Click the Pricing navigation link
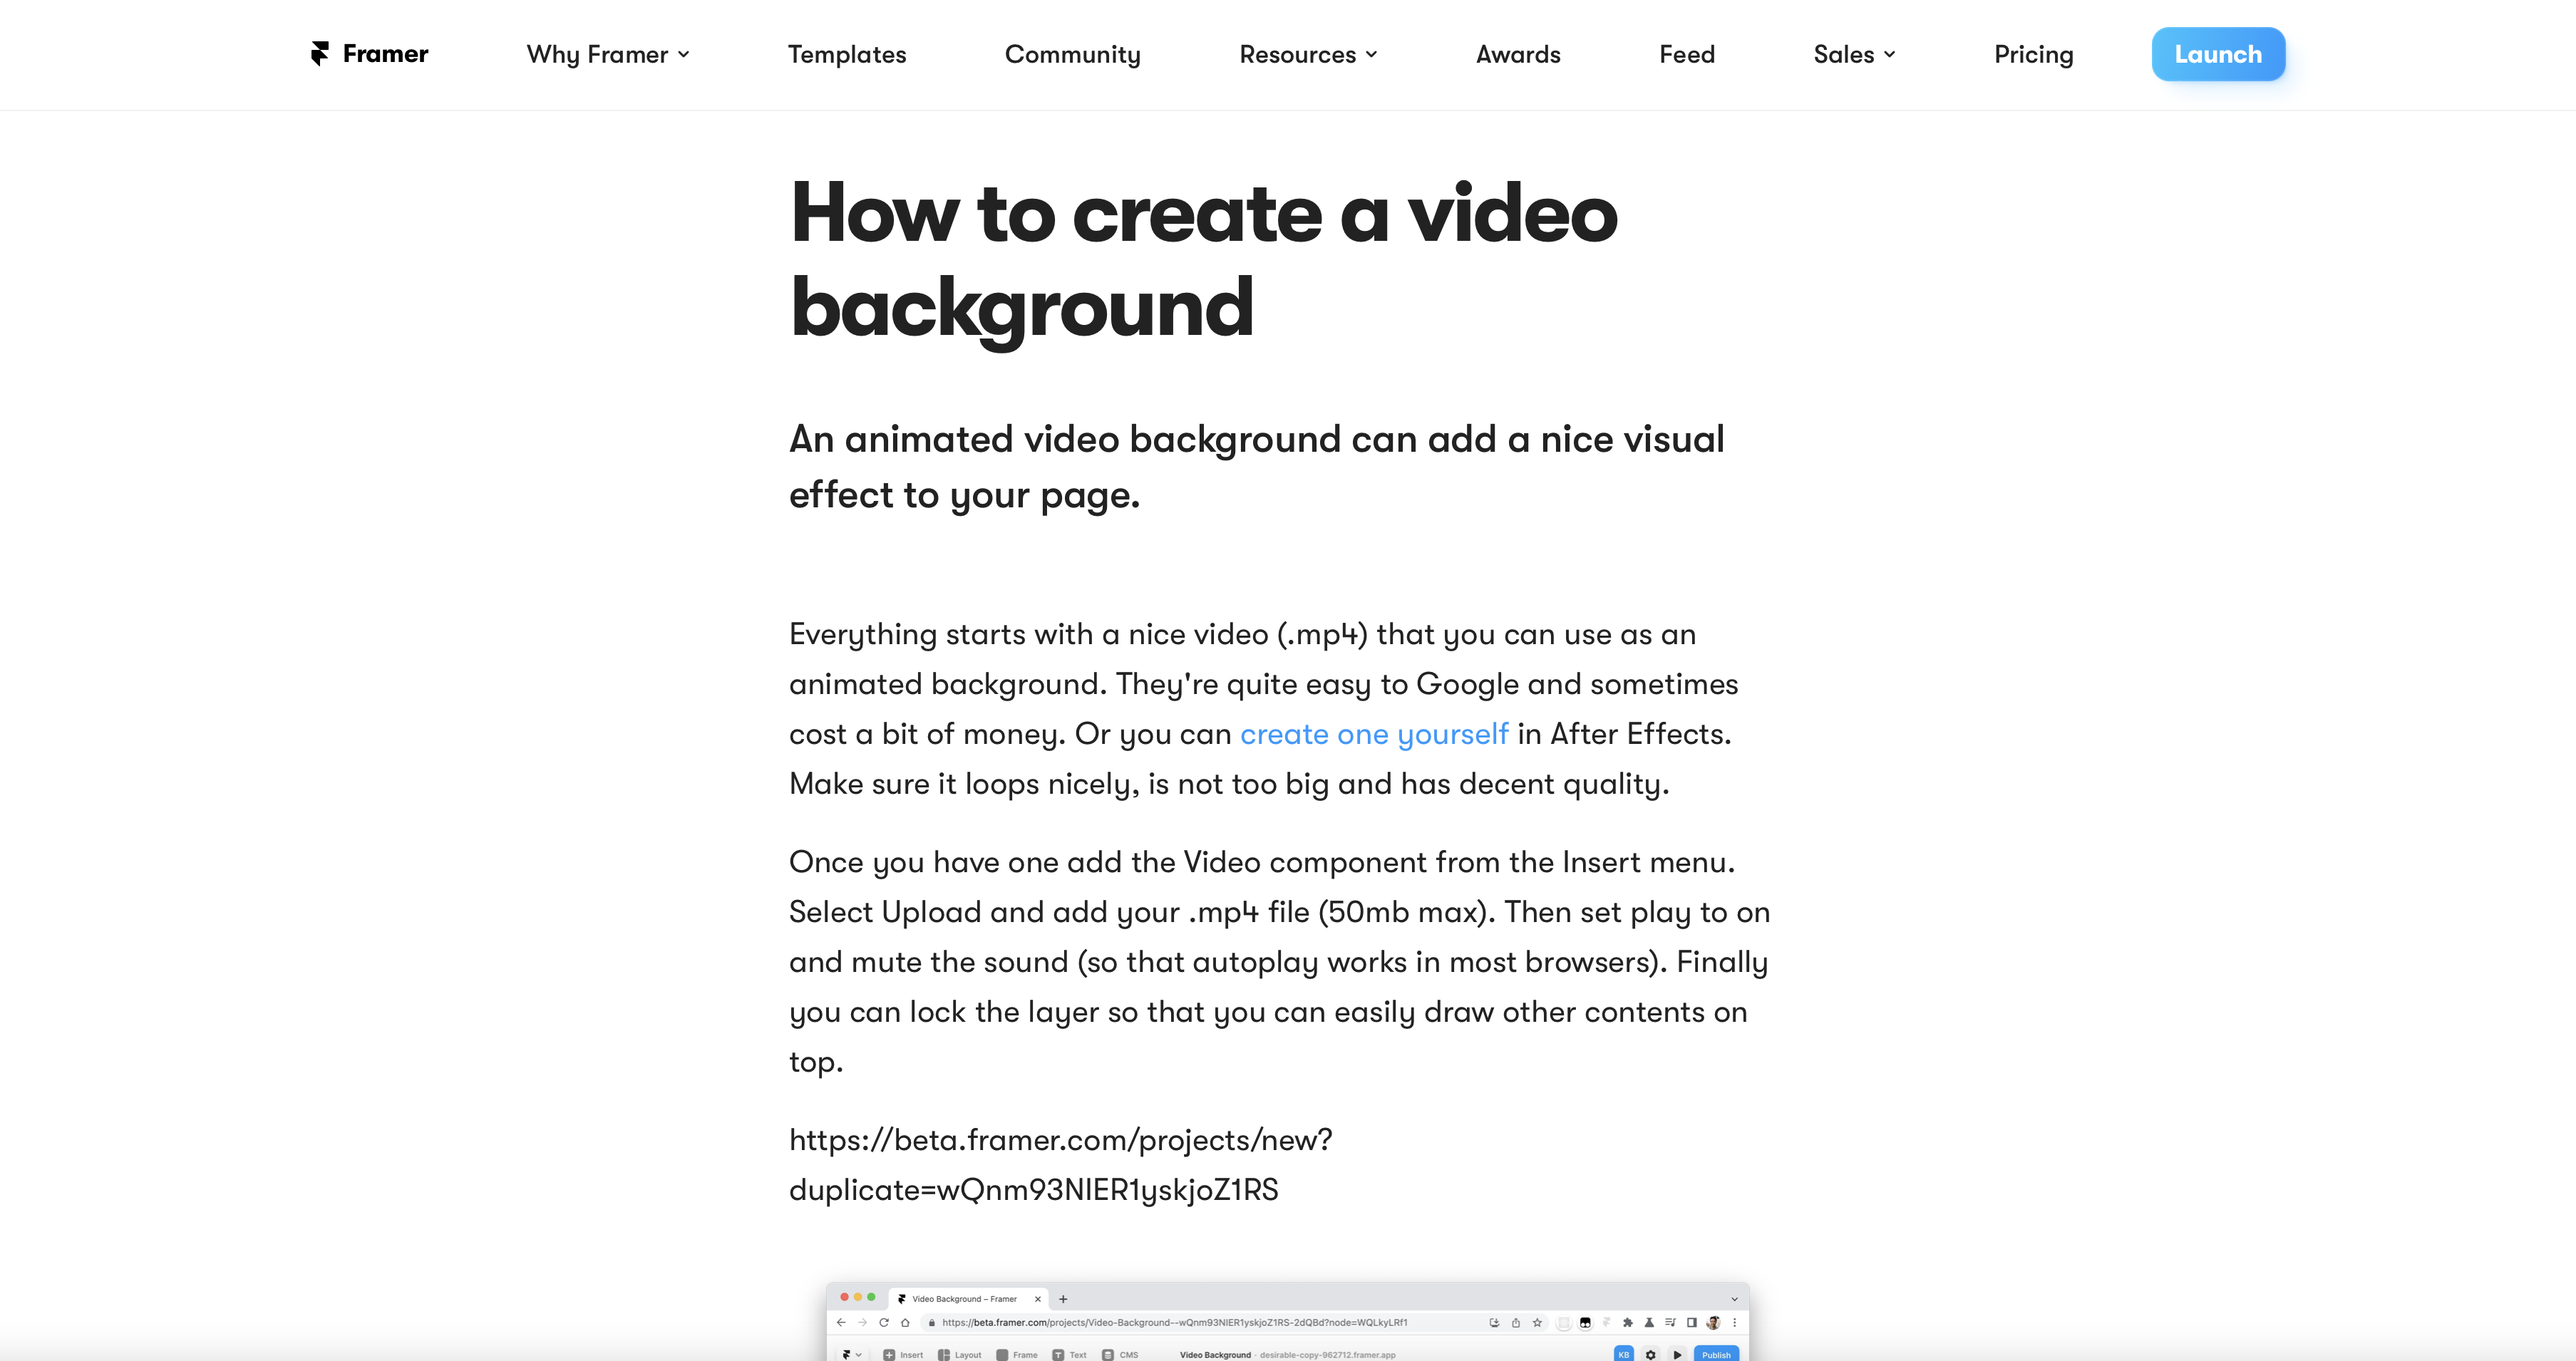 click(2034, 54)
